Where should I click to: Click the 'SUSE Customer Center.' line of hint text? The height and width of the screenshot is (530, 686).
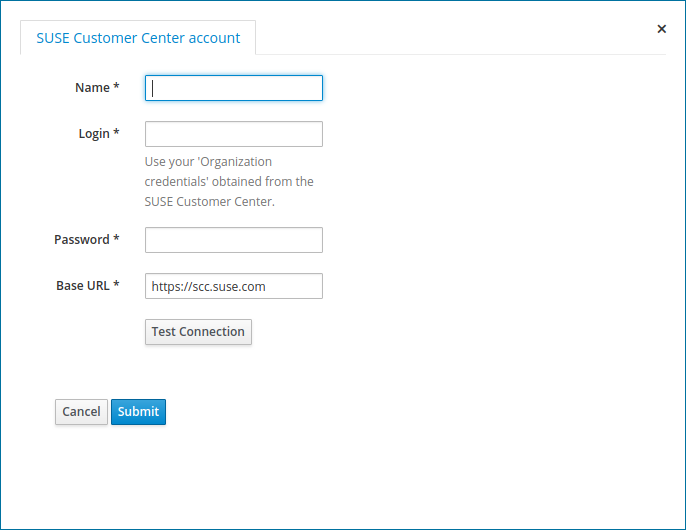(x=209, y=201)
